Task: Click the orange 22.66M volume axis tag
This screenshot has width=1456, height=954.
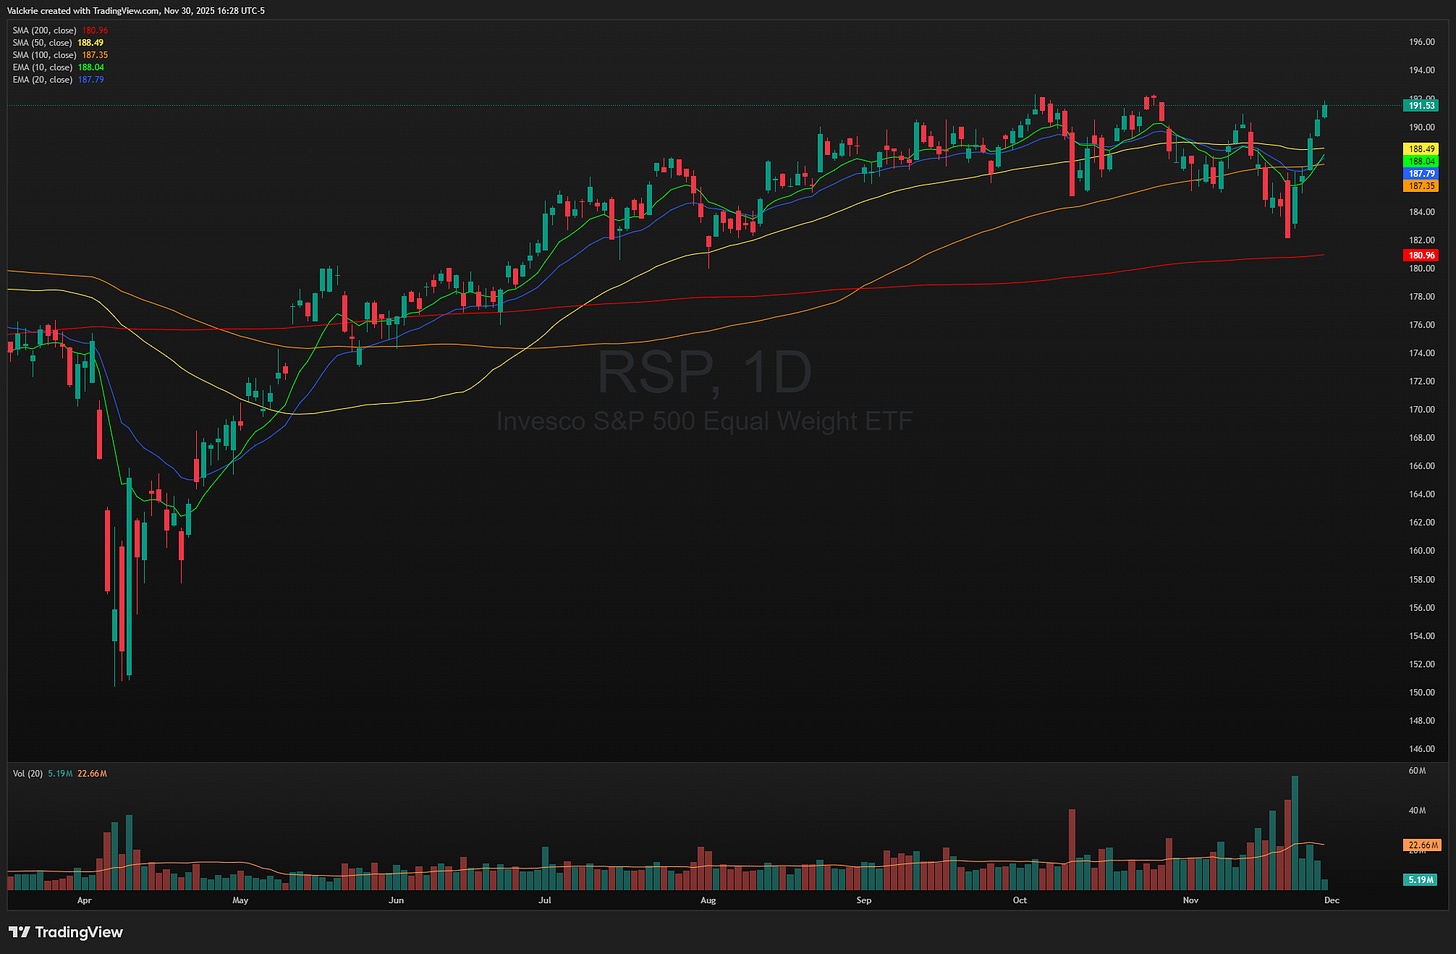Action: click(1421, 846)
